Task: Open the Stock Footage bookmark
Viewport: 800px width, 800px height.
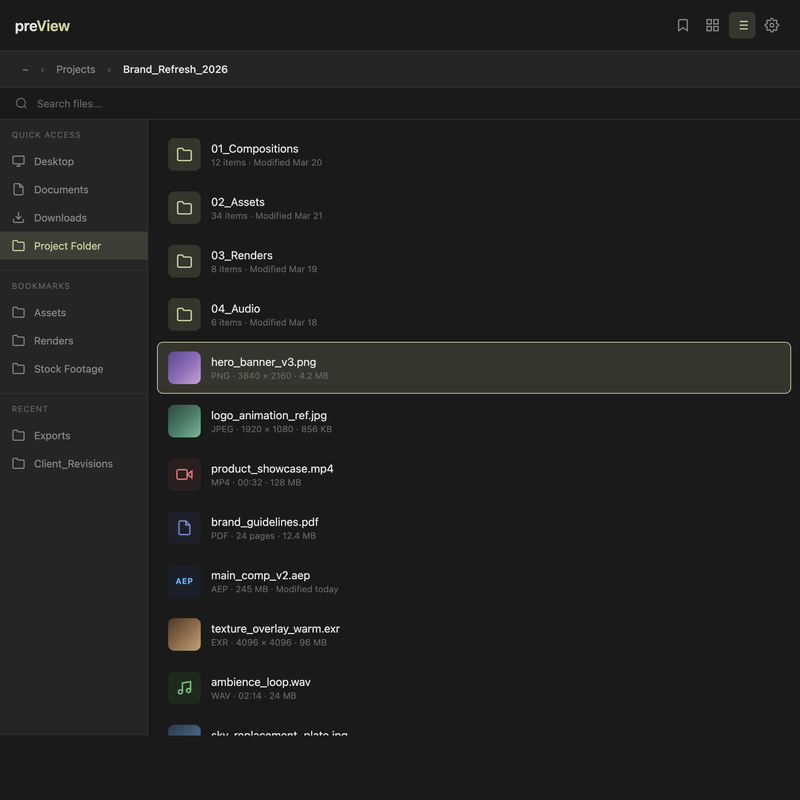Action: tap(74, 368)
